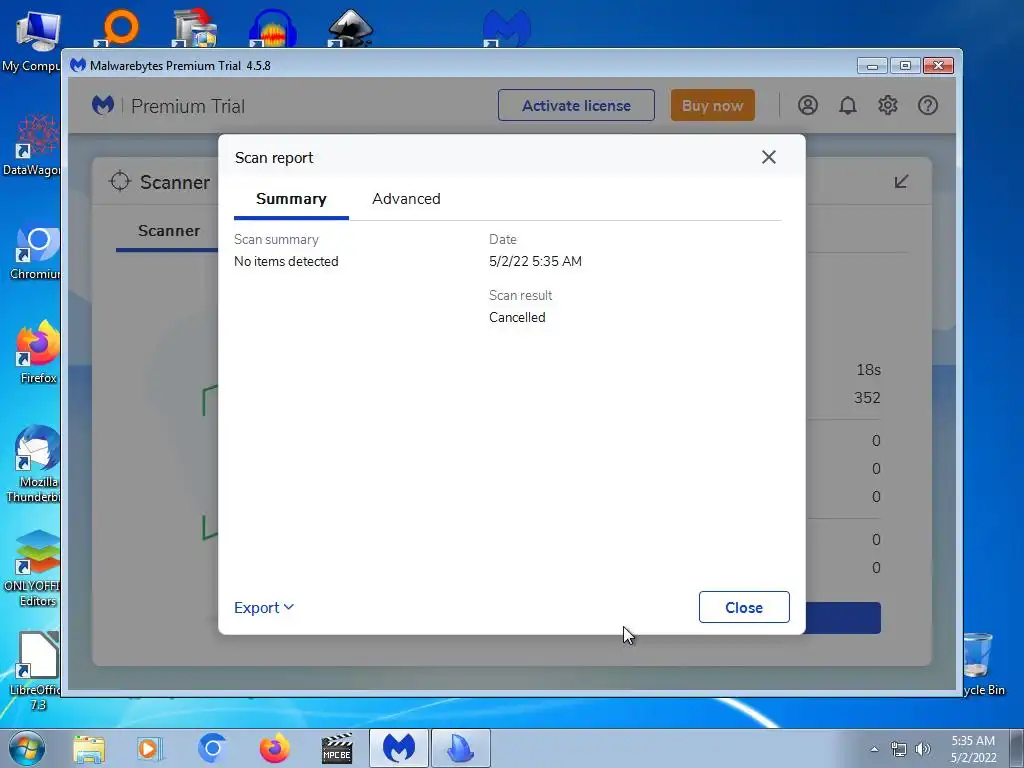
Task: Maximize the Malwarebytes window
Action: (x=905, y=65)
